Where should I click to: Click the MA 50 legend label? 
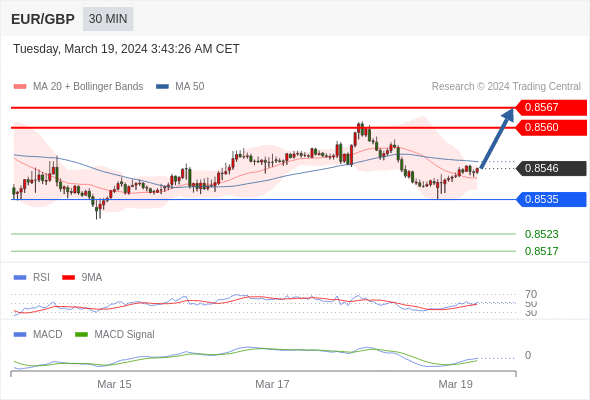pyautogui.click(x=190, y=87)
